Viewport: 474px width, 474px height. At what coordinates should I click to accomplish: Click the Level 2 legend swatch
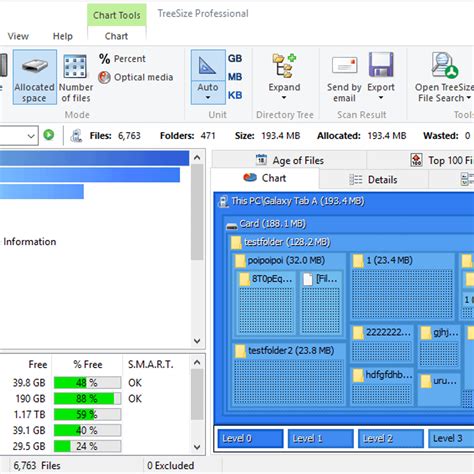click(391, 438)
